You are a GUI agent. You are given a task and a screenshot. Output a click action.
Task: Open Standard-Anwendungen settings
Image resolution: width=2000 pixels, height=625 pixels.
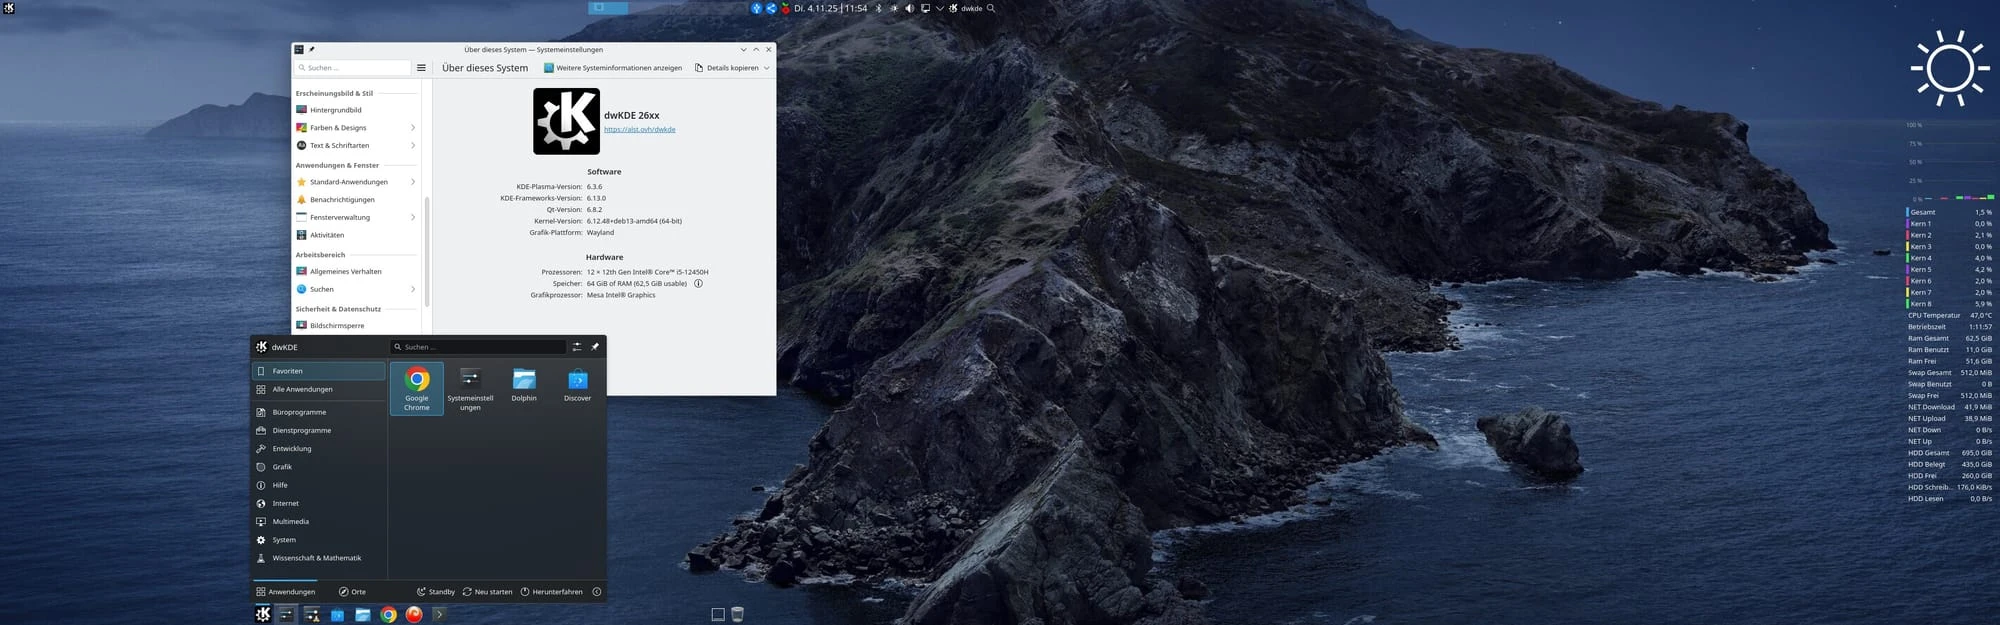(x=356, y=182)
